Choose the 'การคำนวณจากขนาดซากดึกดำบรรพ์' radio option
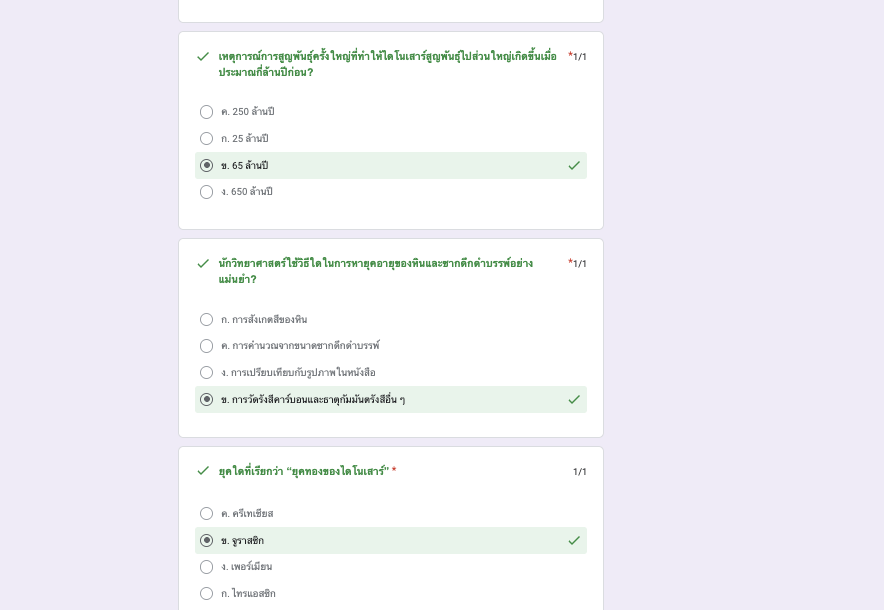The width and height of the screenshot is (884, 610). pyautogui.click(x=207, y=346)
